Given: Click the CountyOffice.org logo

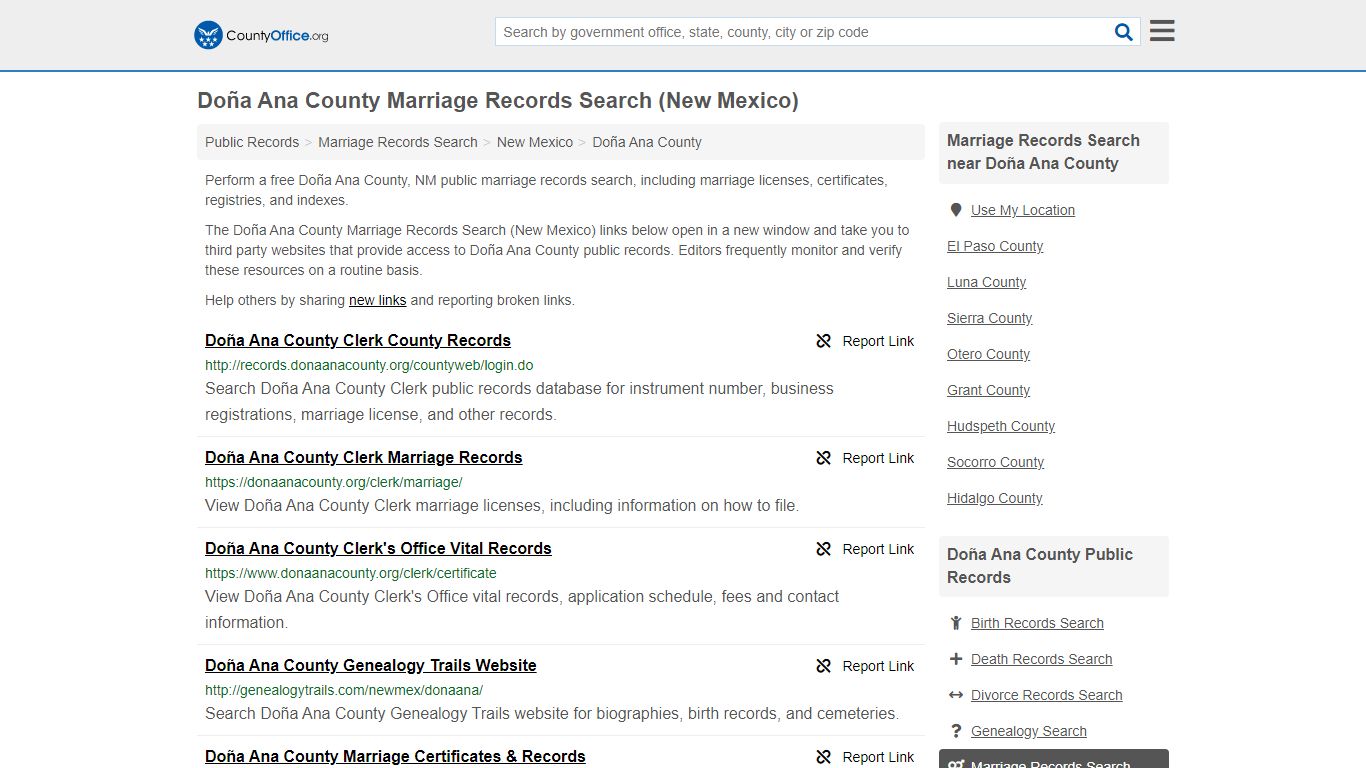Looking at the screenshot, I should pos(261,35).
